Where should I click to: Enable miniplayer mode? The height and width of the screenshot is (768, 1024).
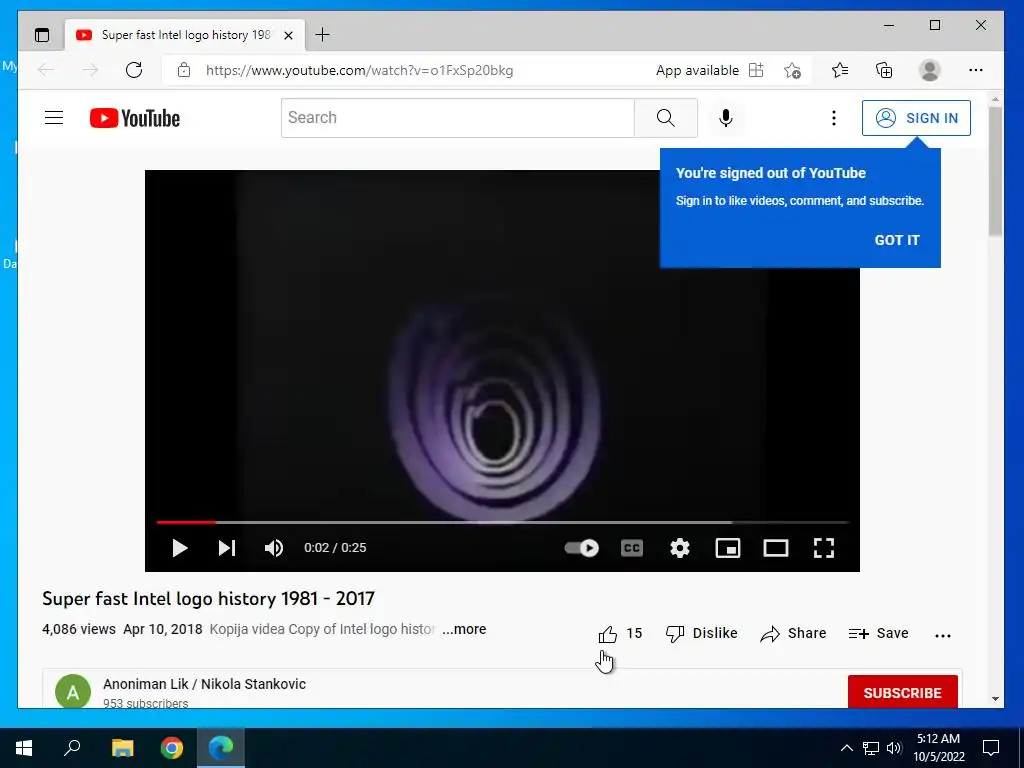coord(728,548)
